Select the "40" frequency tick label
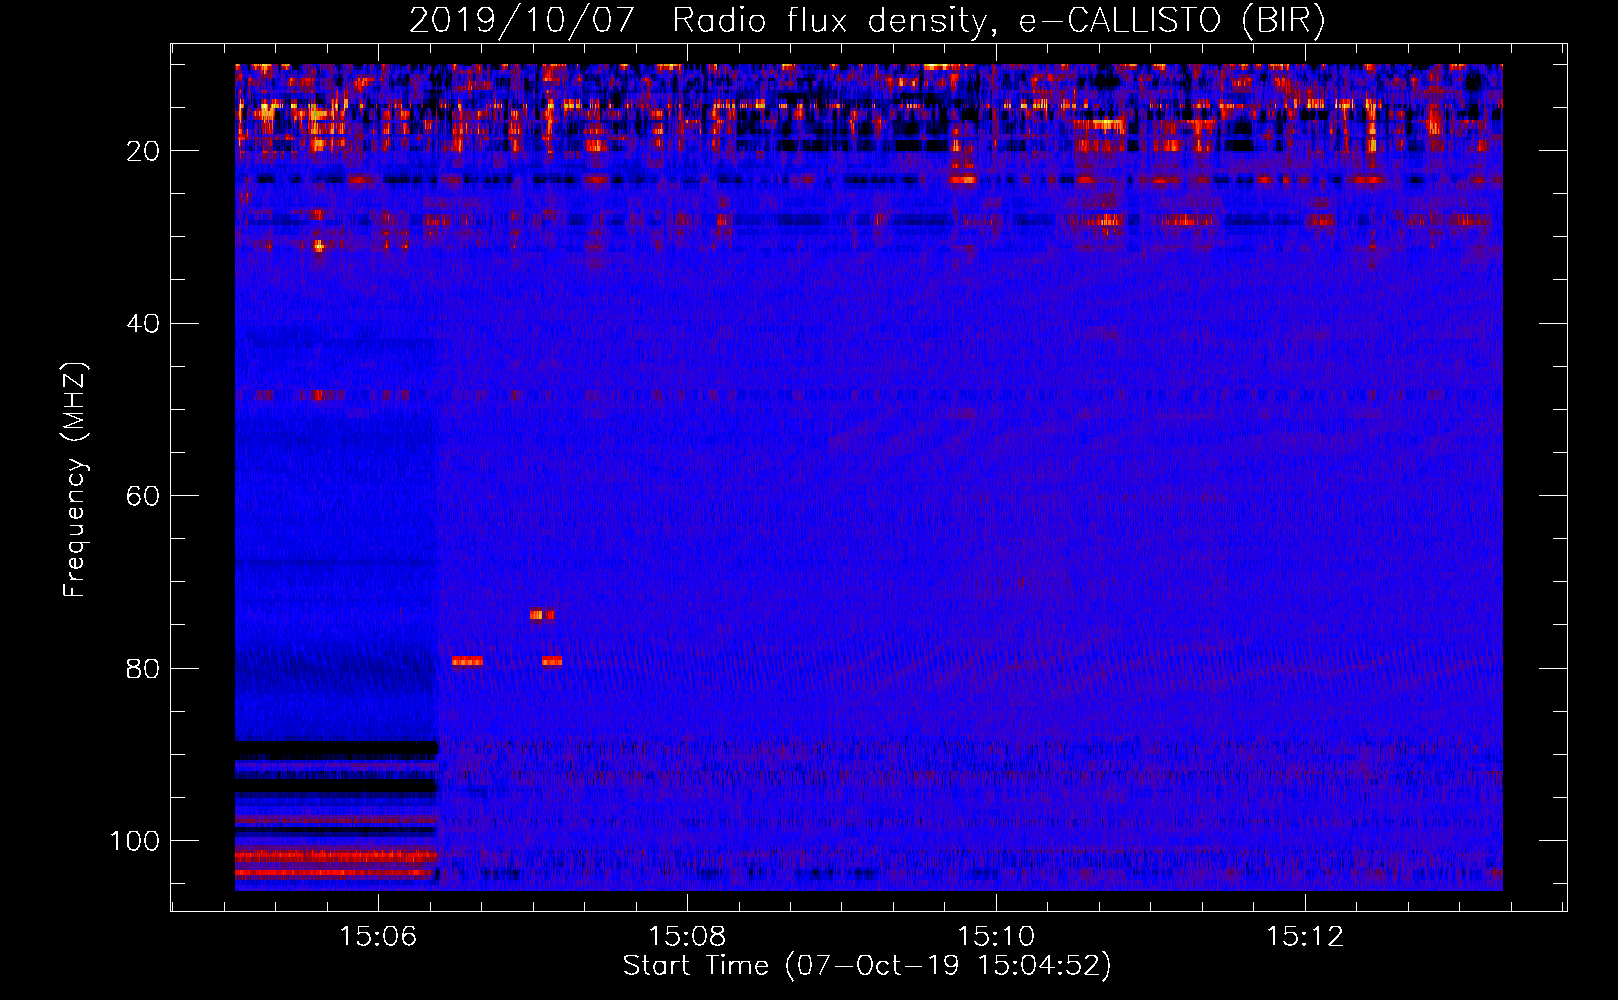This screenshot has width=1618, height=1000. [143, 324]
